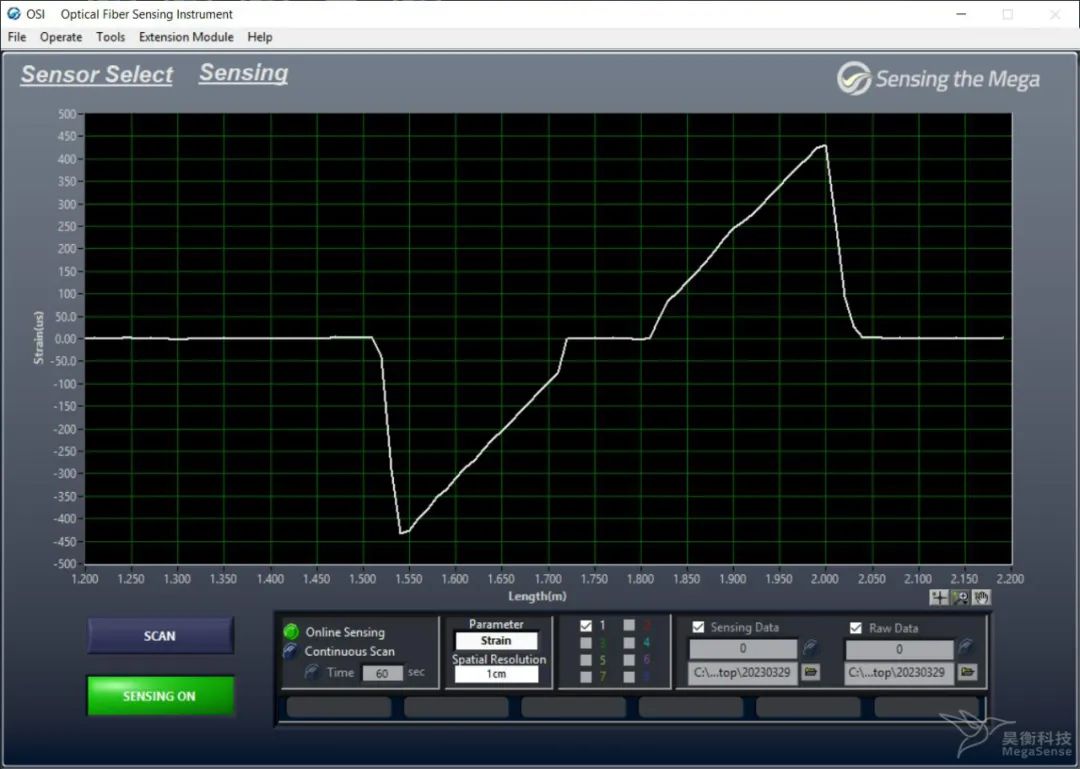Uncheck channel 1 checkbox
This screenshot has height=769, width=1080.
pyautogui.click(x=585, y=626)
